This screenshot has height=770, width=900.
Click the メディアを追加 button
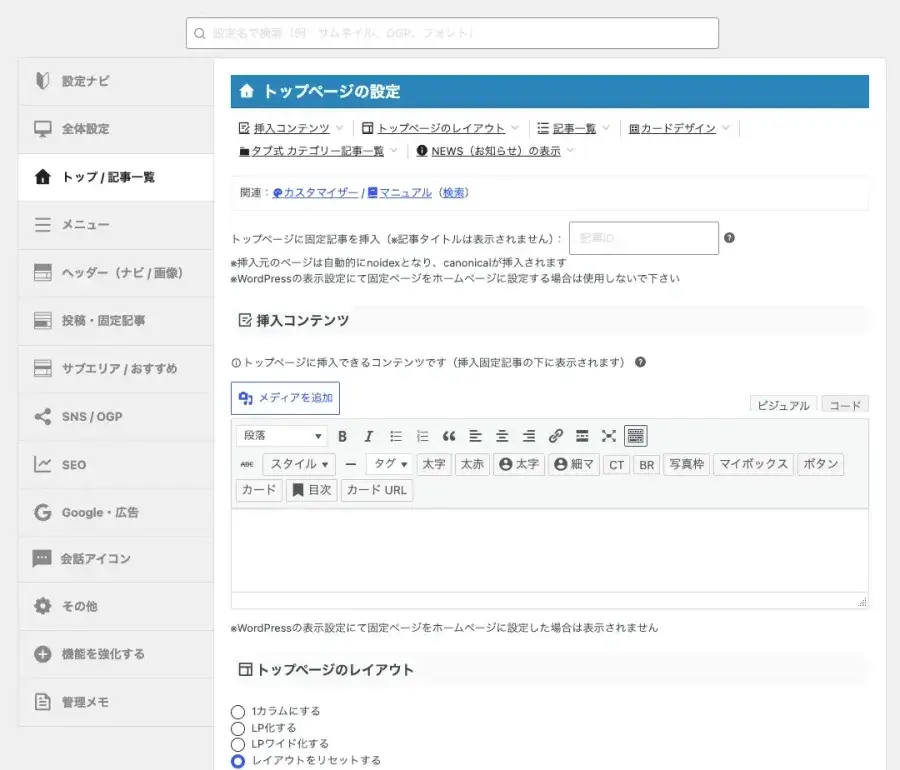click(285, 398)
